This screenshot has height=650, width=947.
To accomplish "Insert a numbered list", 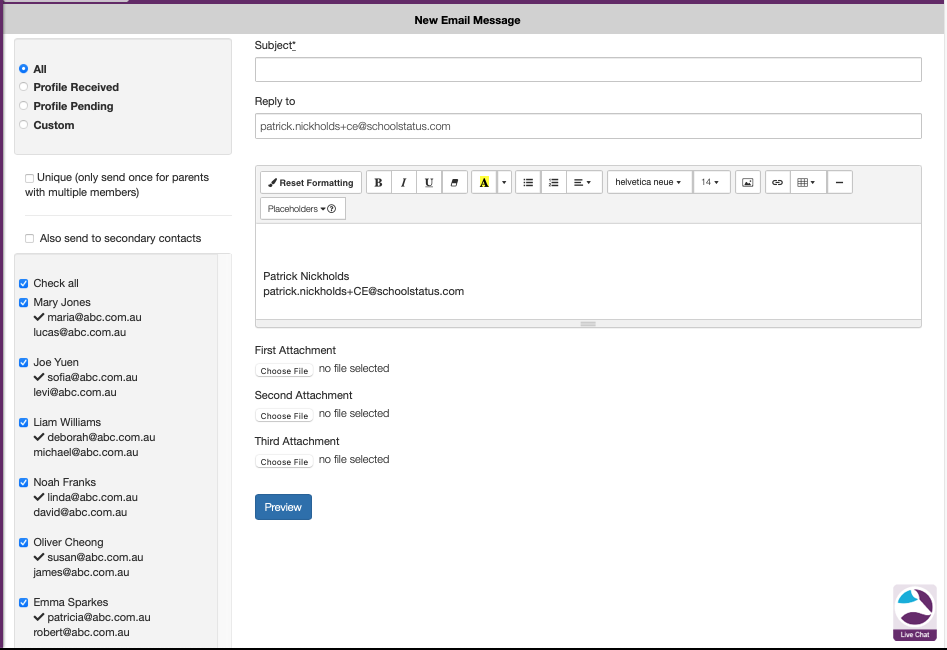I will pos(553,183).
